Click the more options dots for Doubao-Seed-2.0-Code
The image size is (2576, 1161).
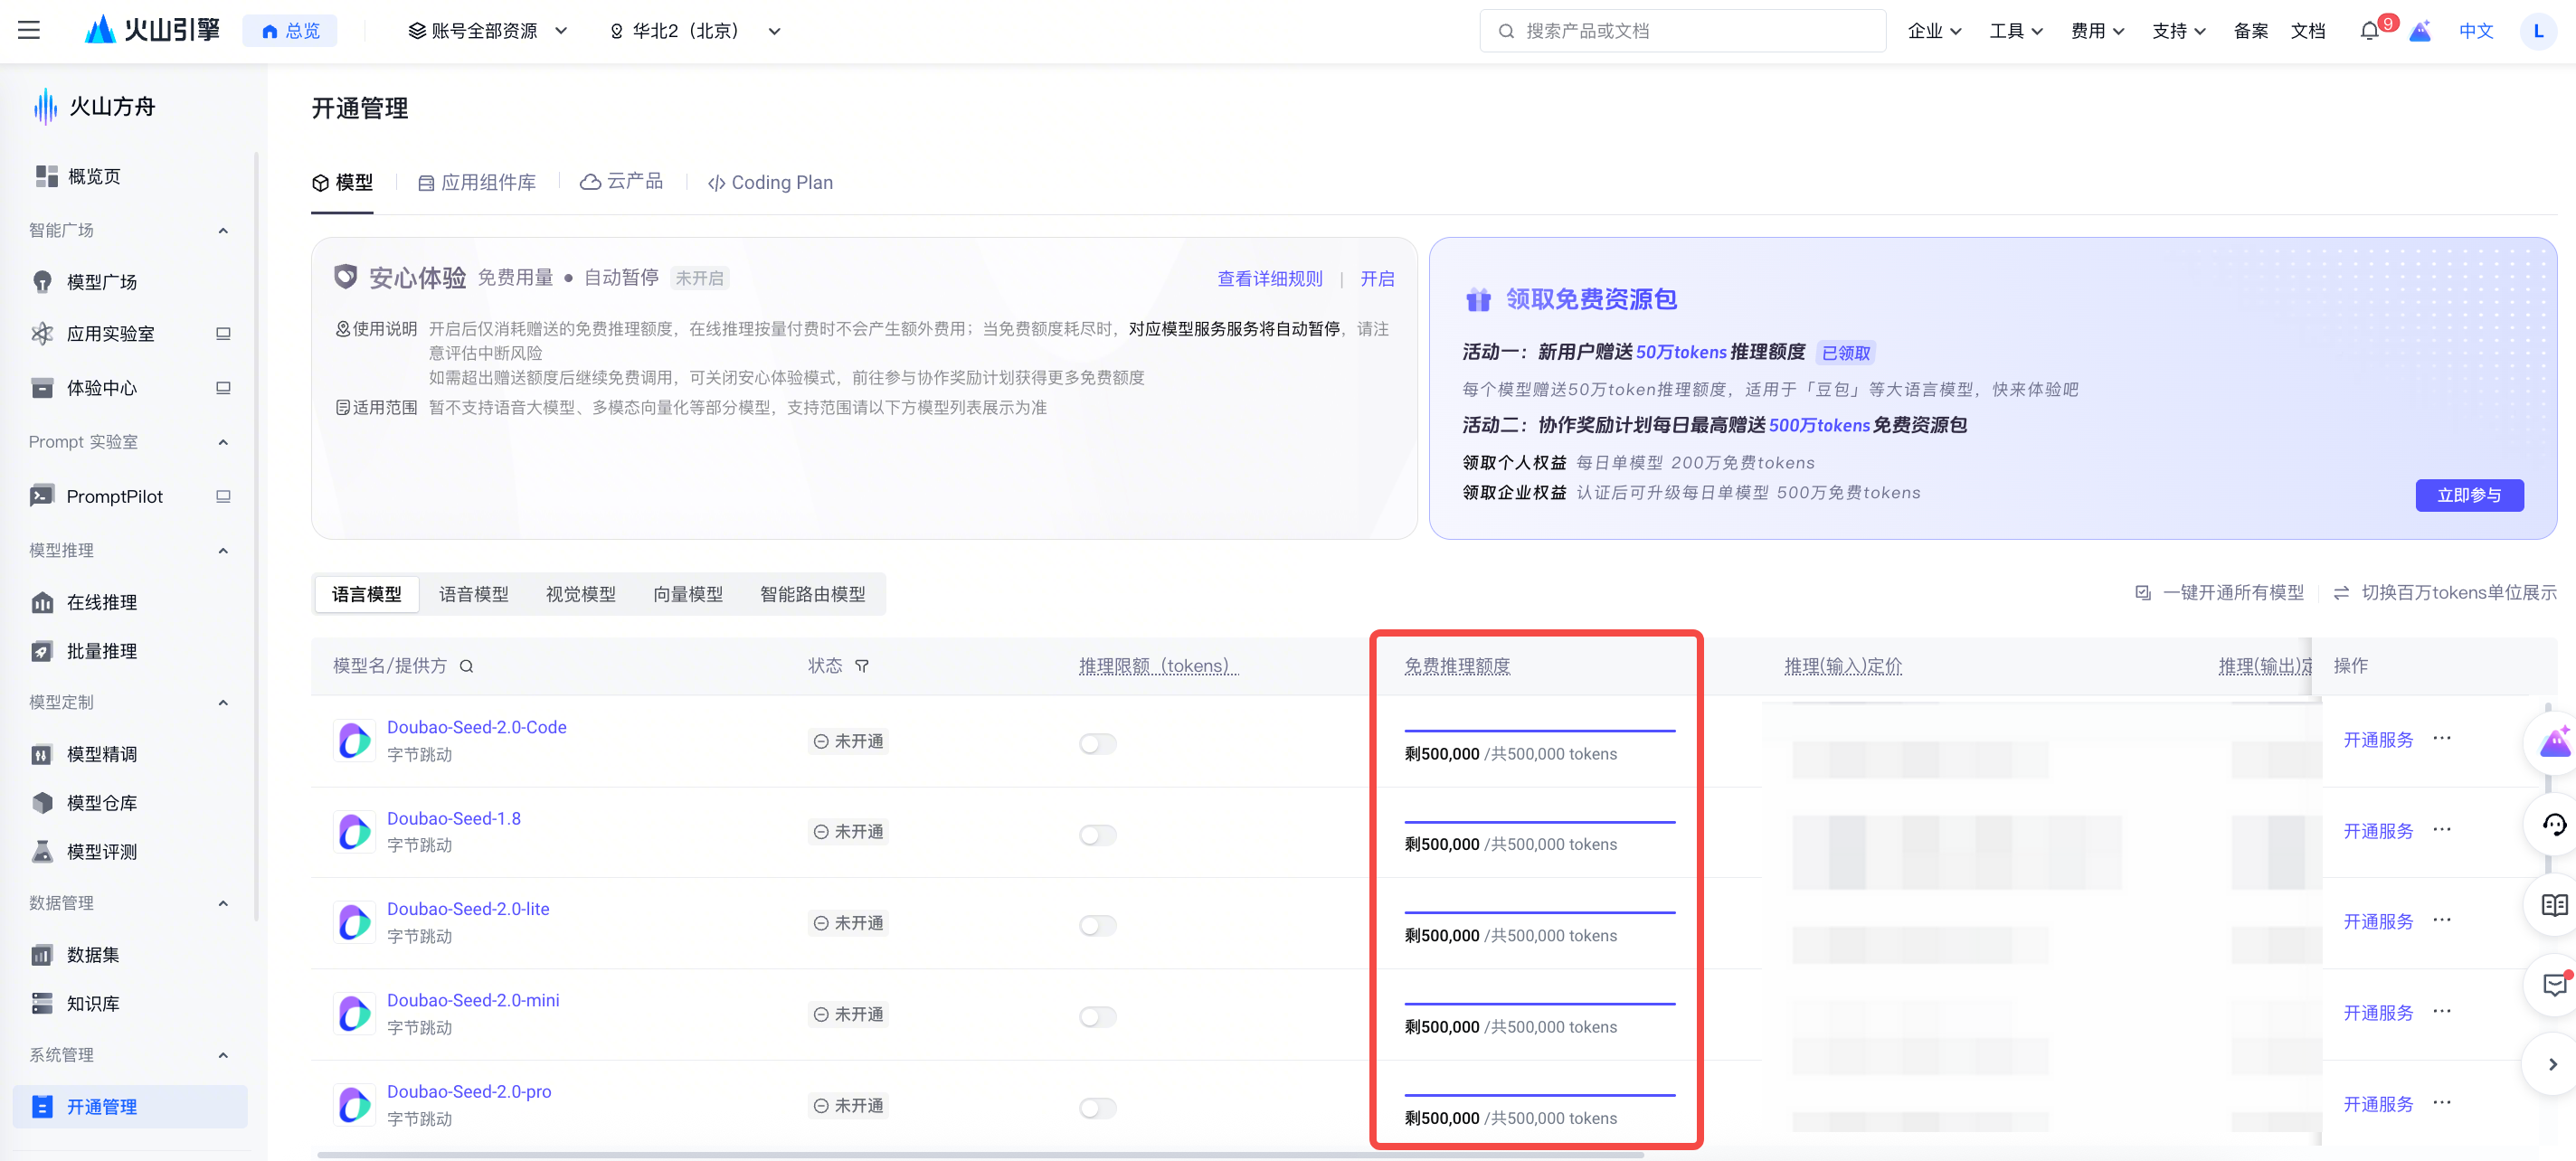[2442, 738]
